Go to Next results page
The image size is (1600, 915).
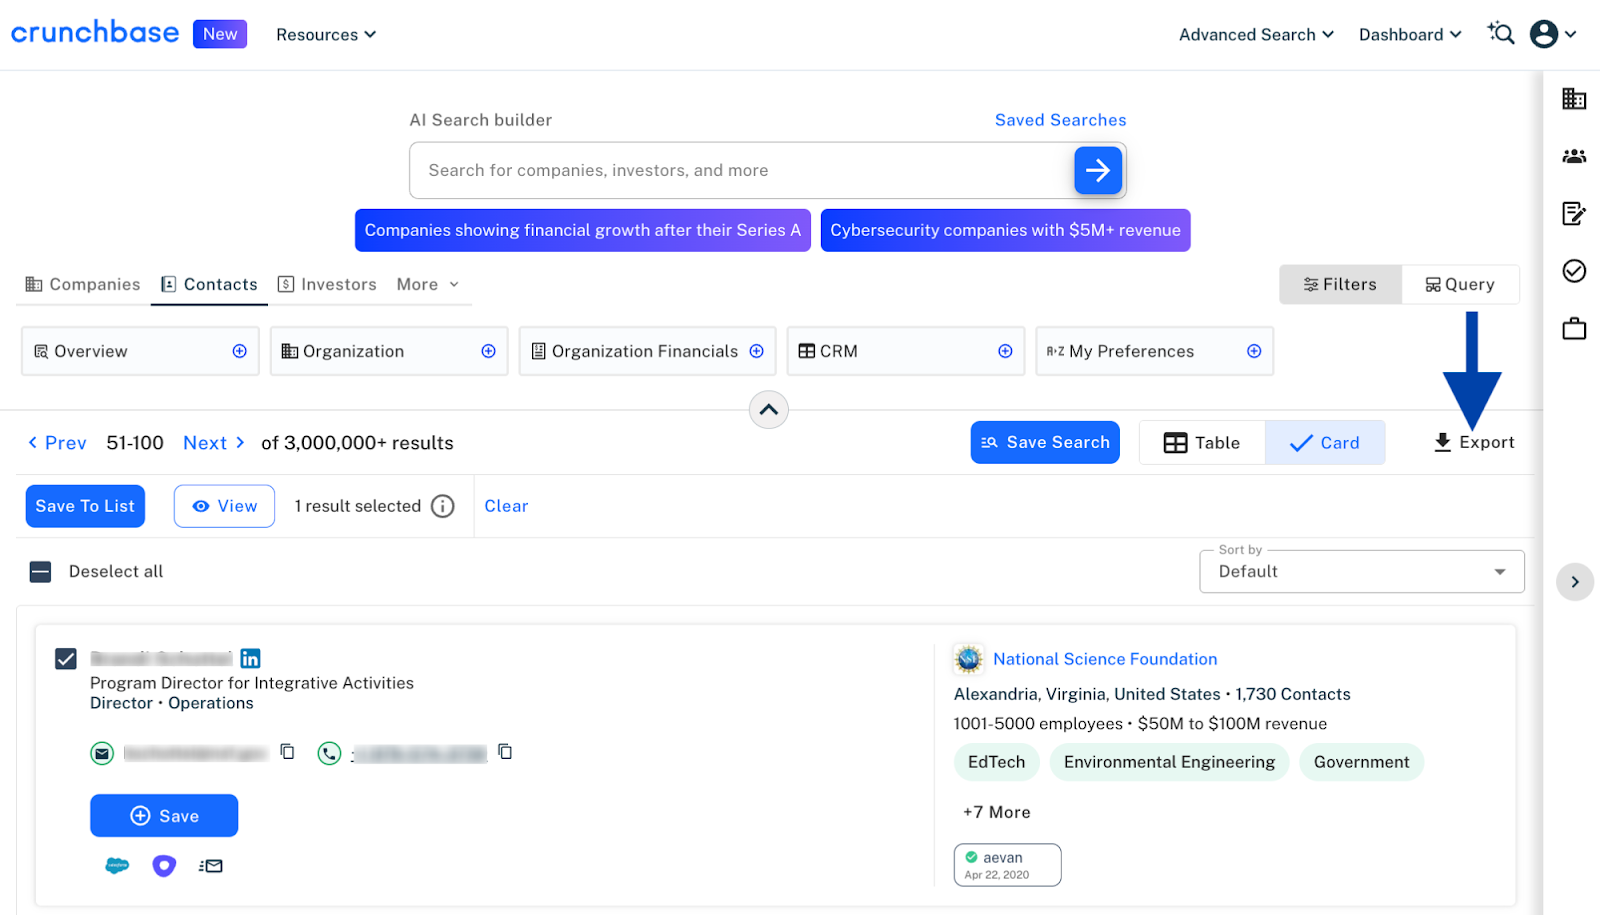point(214,443)
